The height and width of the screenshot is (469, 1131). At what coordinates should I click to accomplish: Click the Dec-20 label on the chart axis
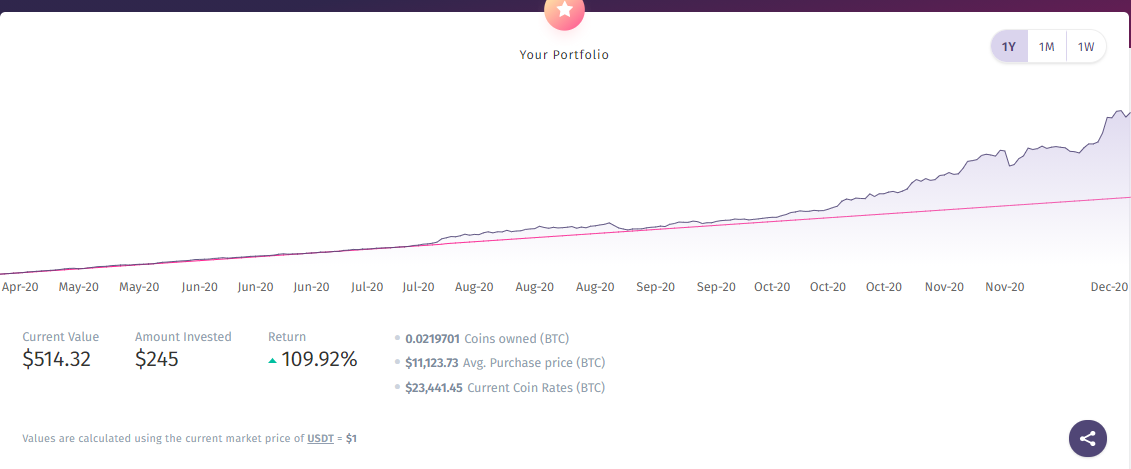coord(1109,287)
